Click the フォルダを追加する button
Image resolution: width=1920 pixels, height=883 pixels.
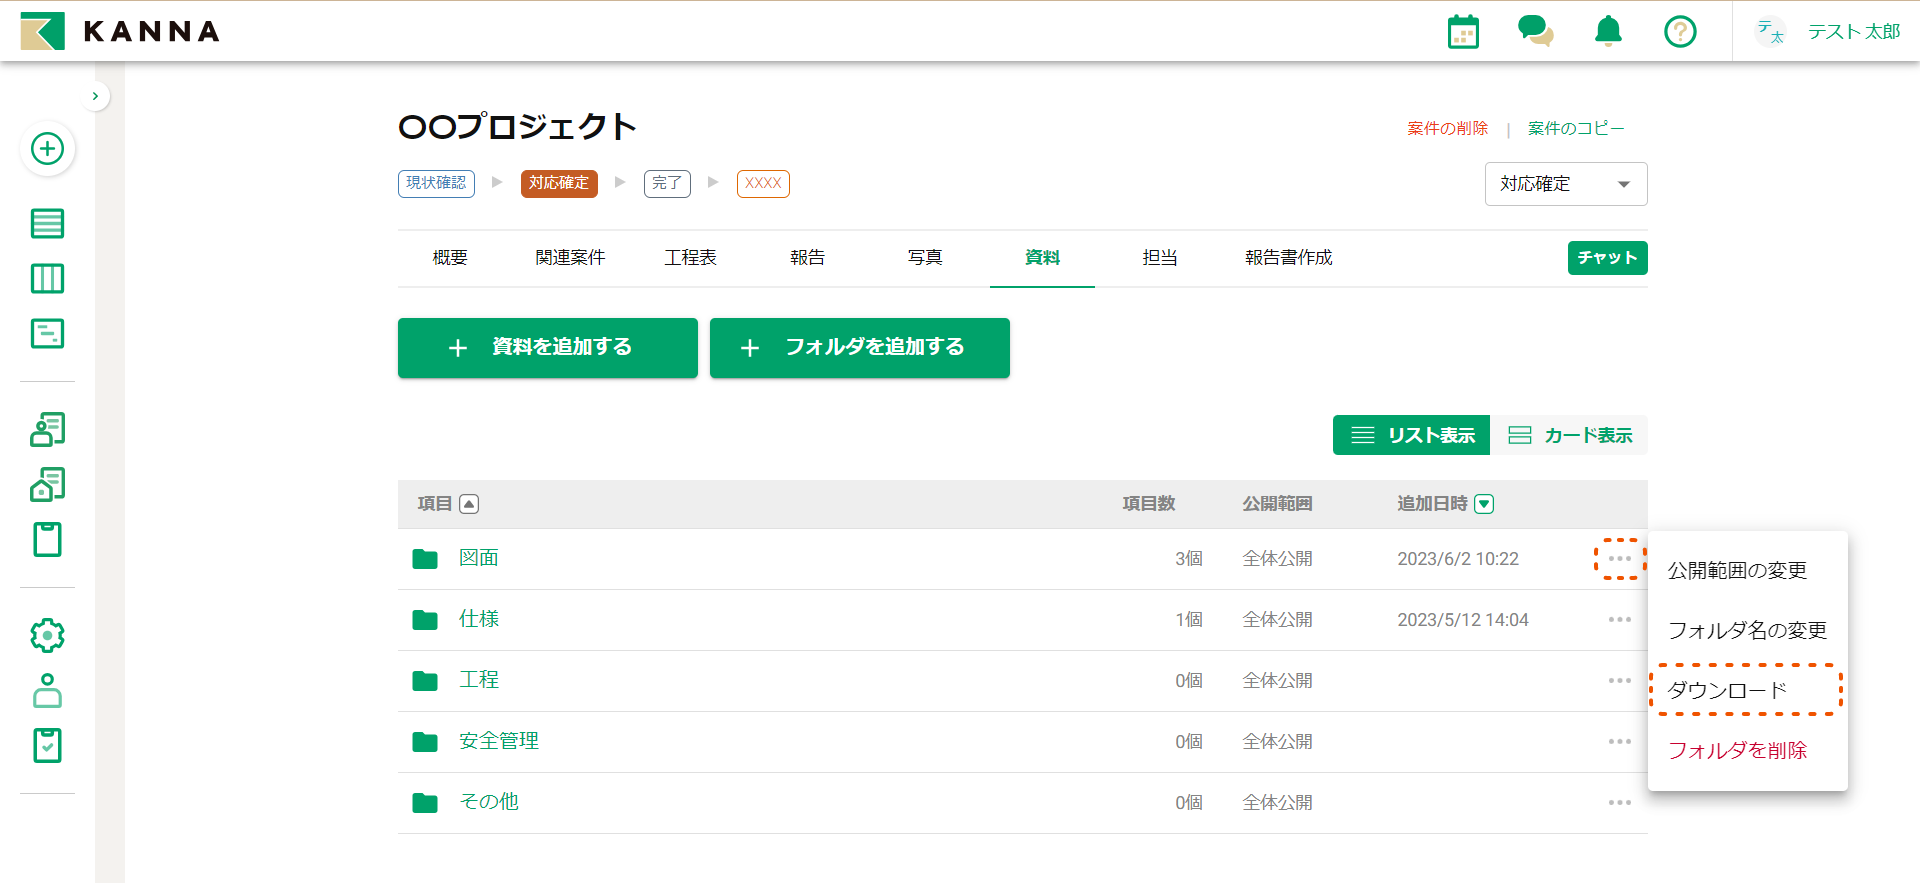click(859, 348)
